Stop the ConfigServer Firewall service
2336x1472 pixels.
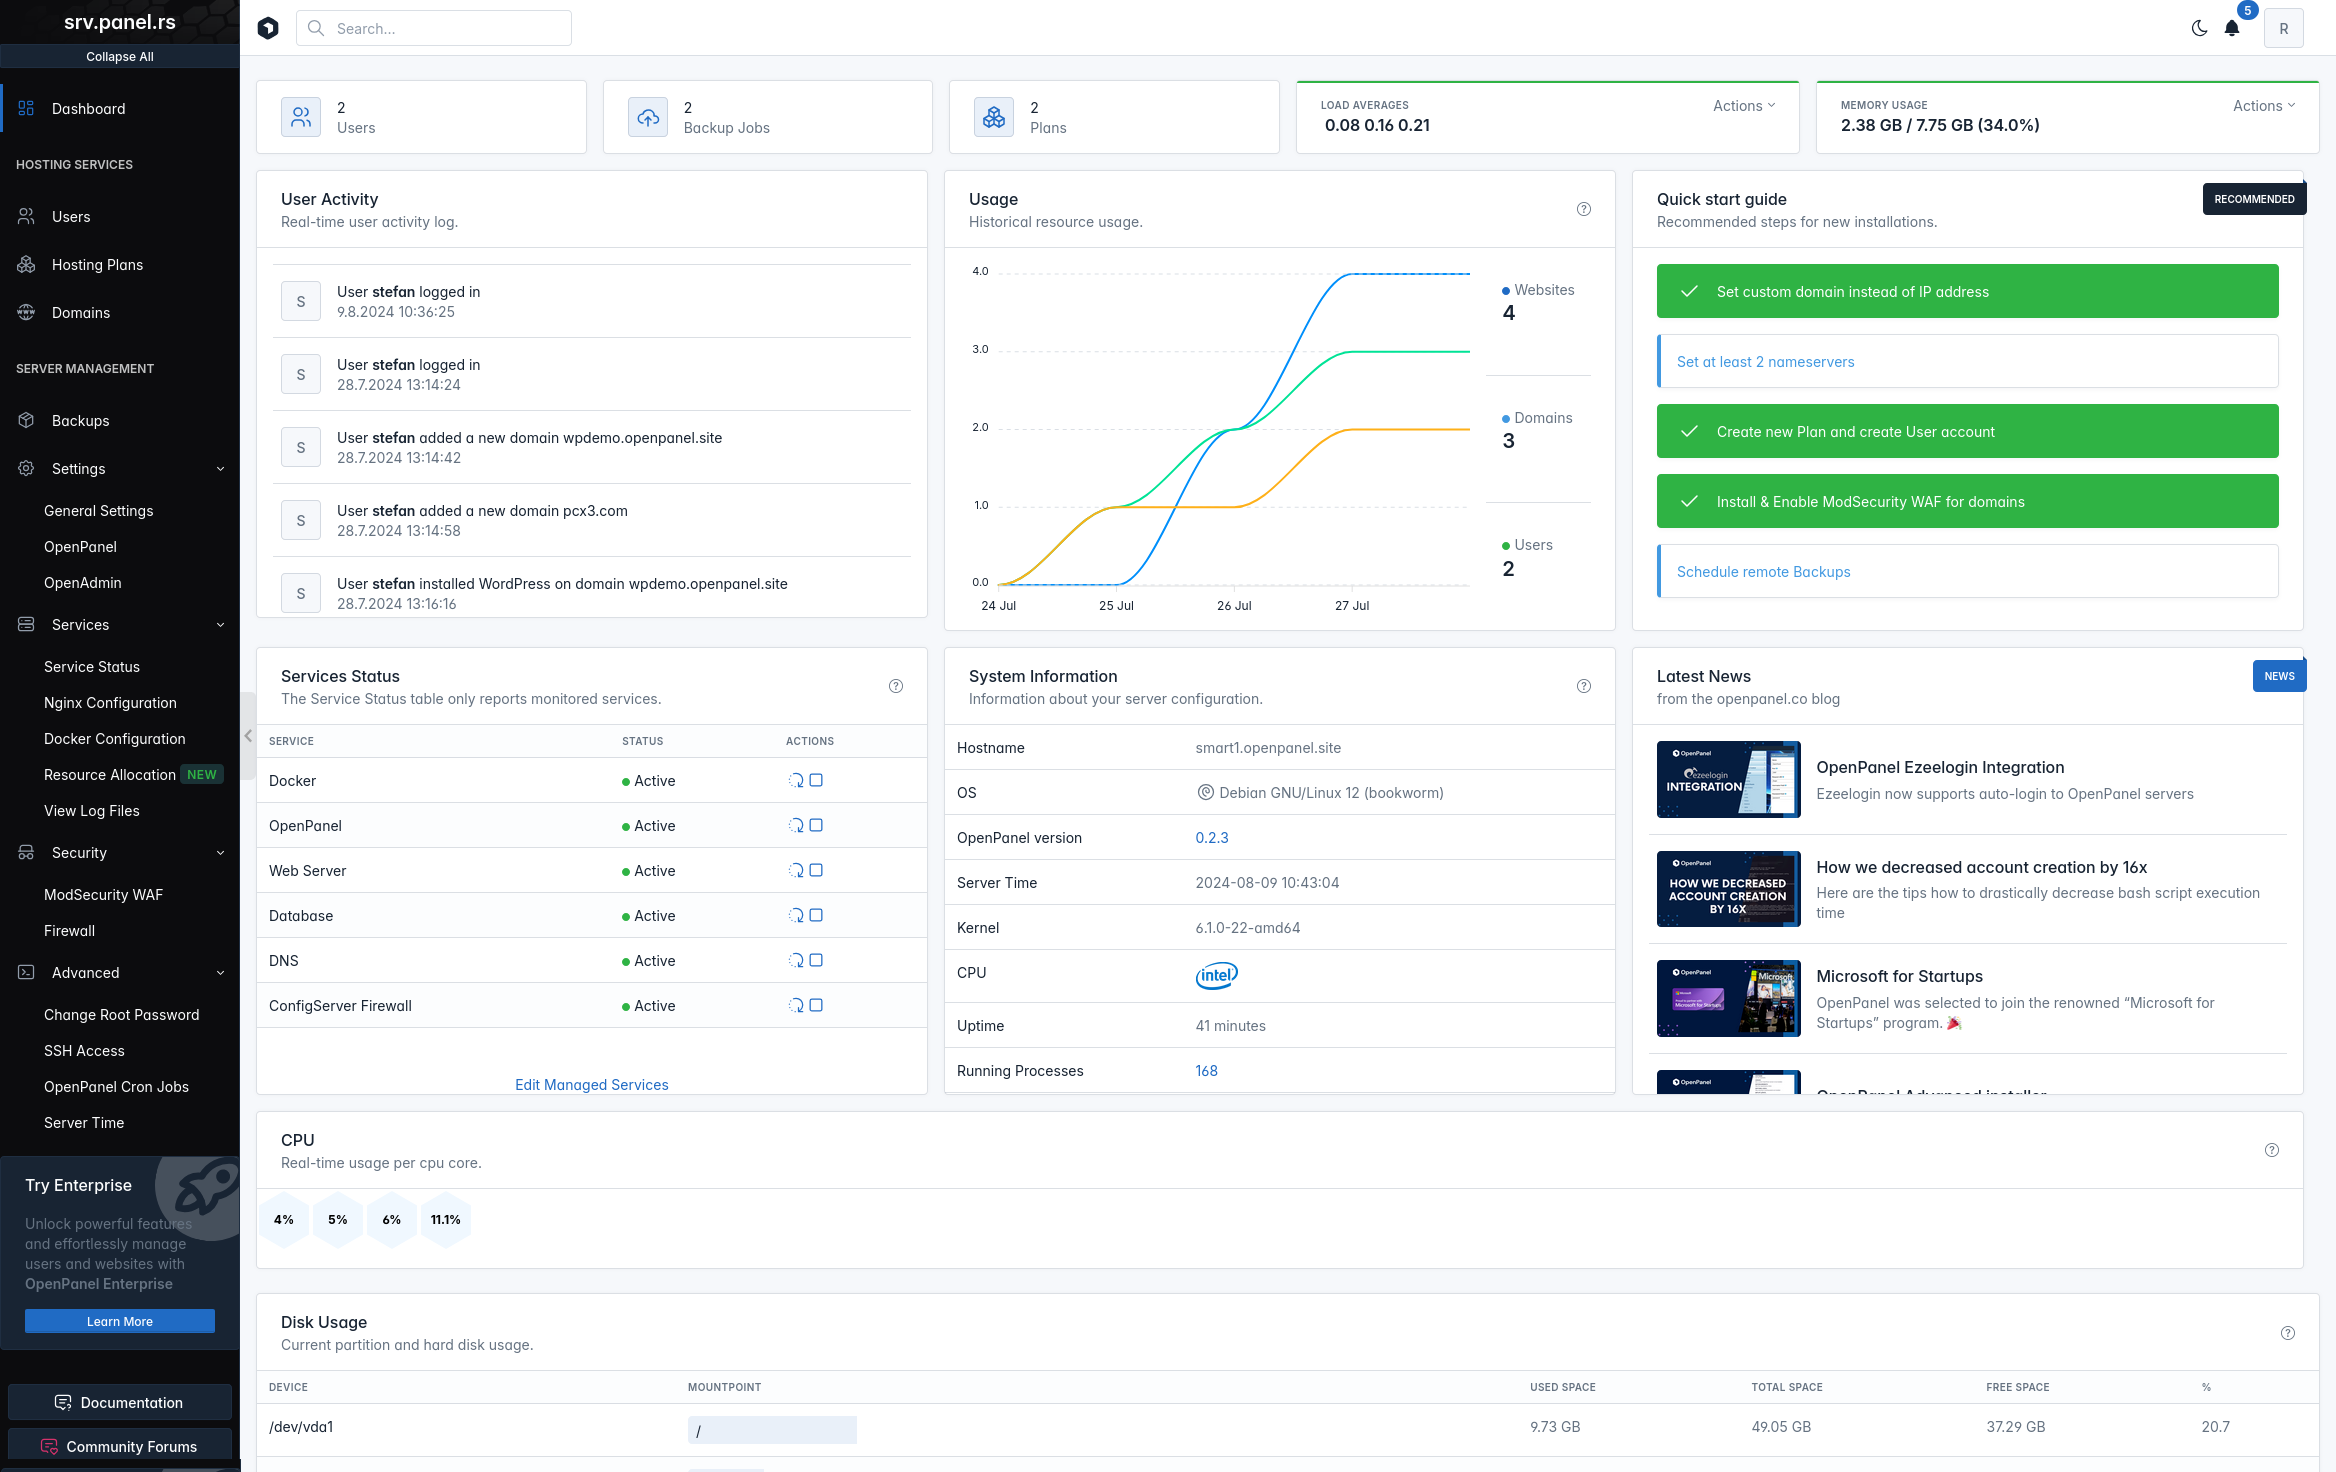pos(816,1005)
